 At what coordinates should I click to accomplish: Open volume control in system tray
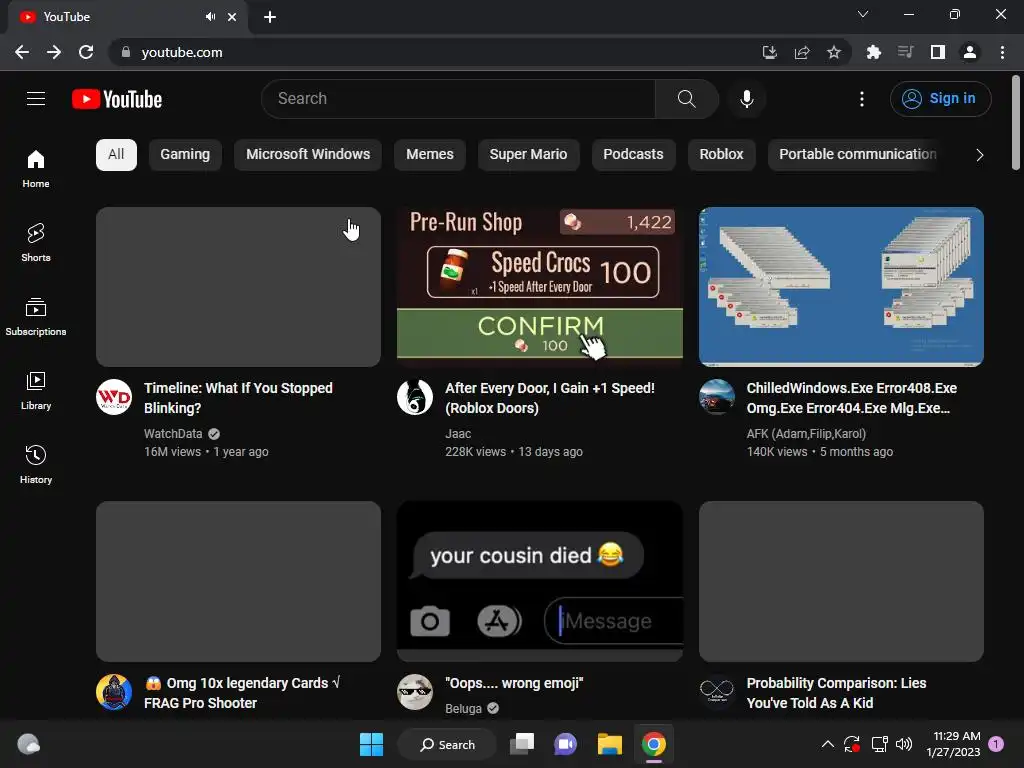pos(904,744)
